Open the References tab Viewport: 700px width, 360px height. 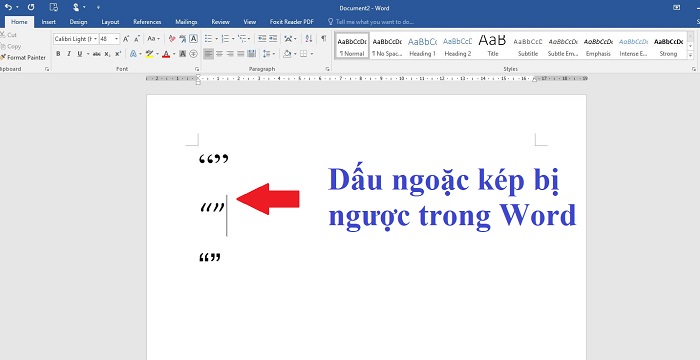[x=147, y=21]
